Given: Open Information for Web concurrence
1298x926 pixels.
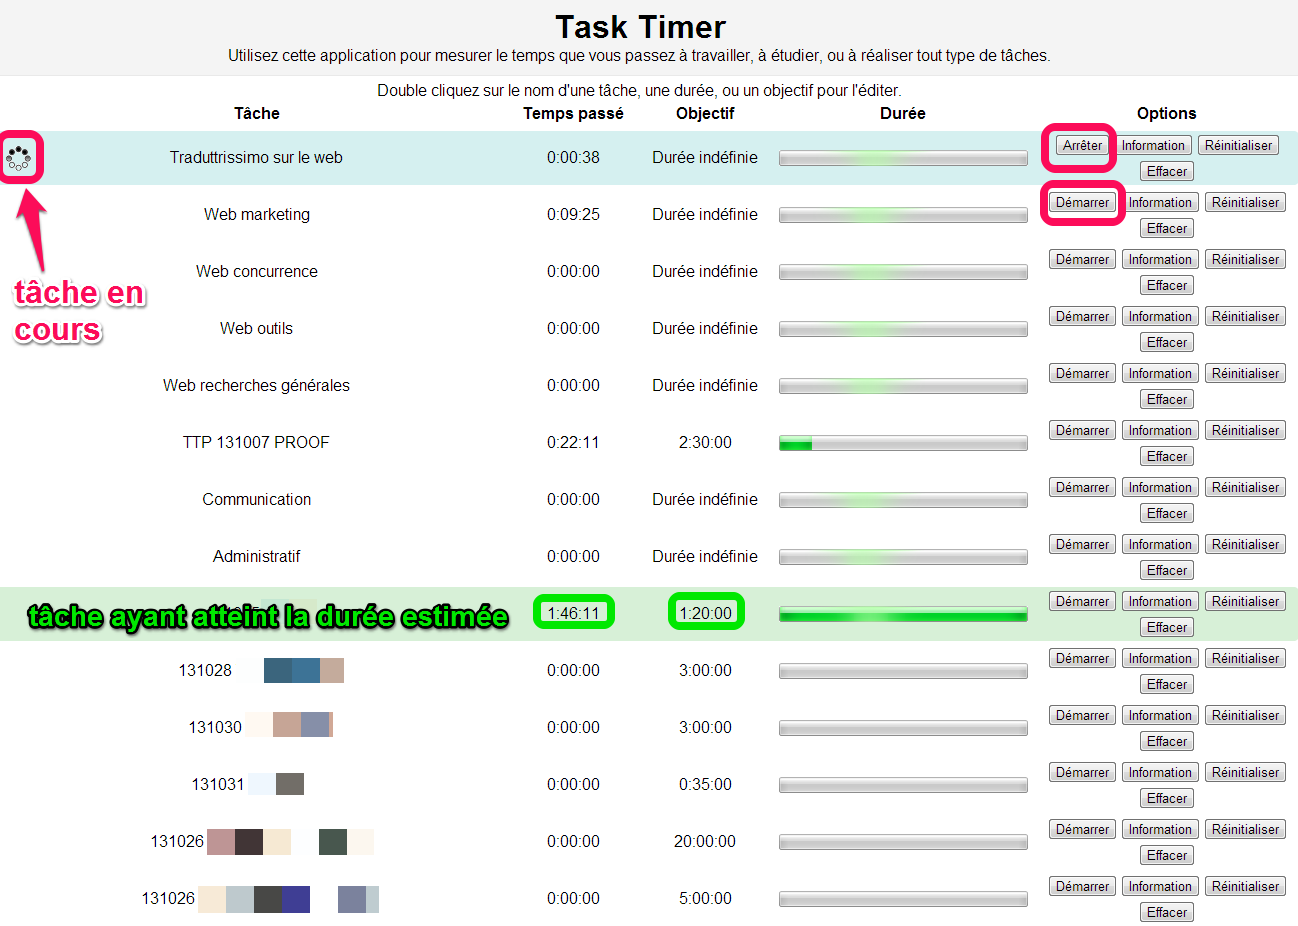Looking at the screenshot, I should coord(1159,259).
